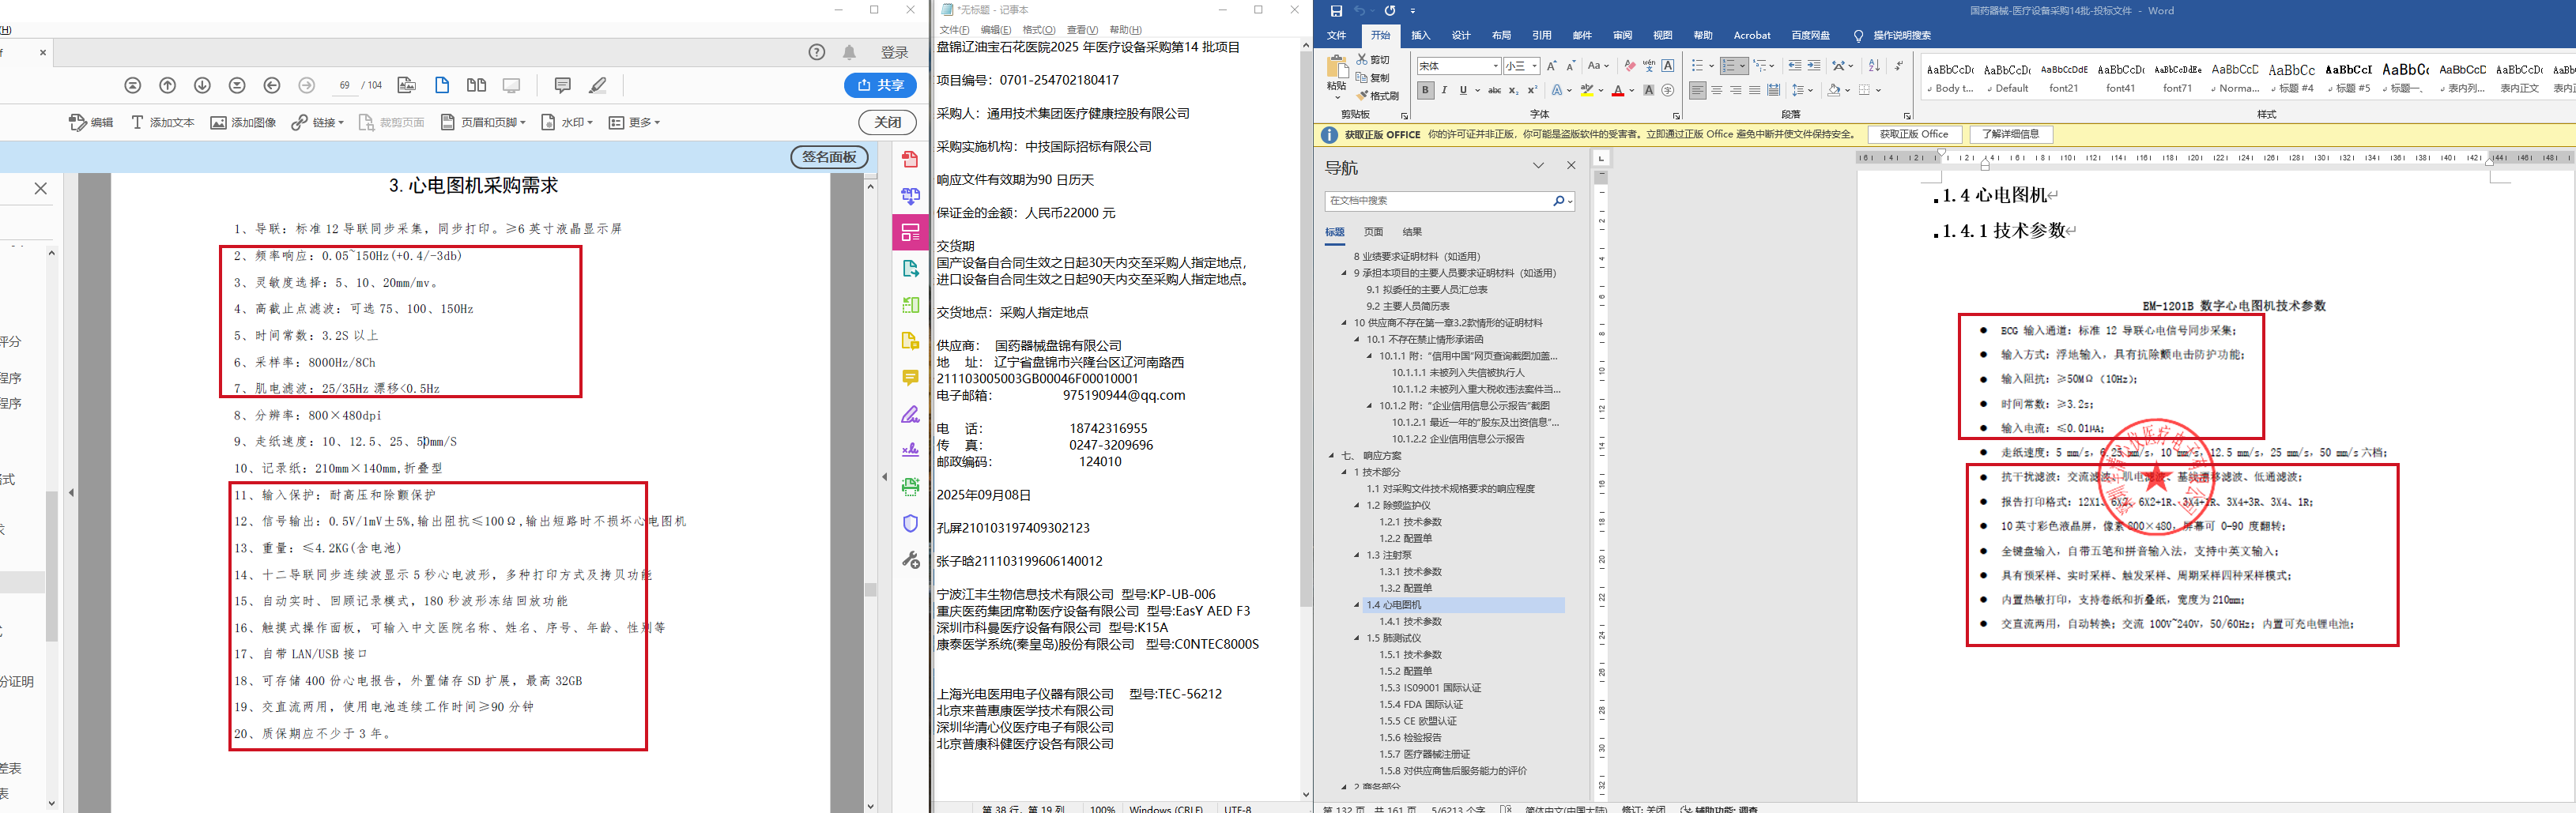2576x813 pixels.
Task: Open the Protect shield tool in PDF sidebar
Action: pyautogui.click(x=910, y=523)
